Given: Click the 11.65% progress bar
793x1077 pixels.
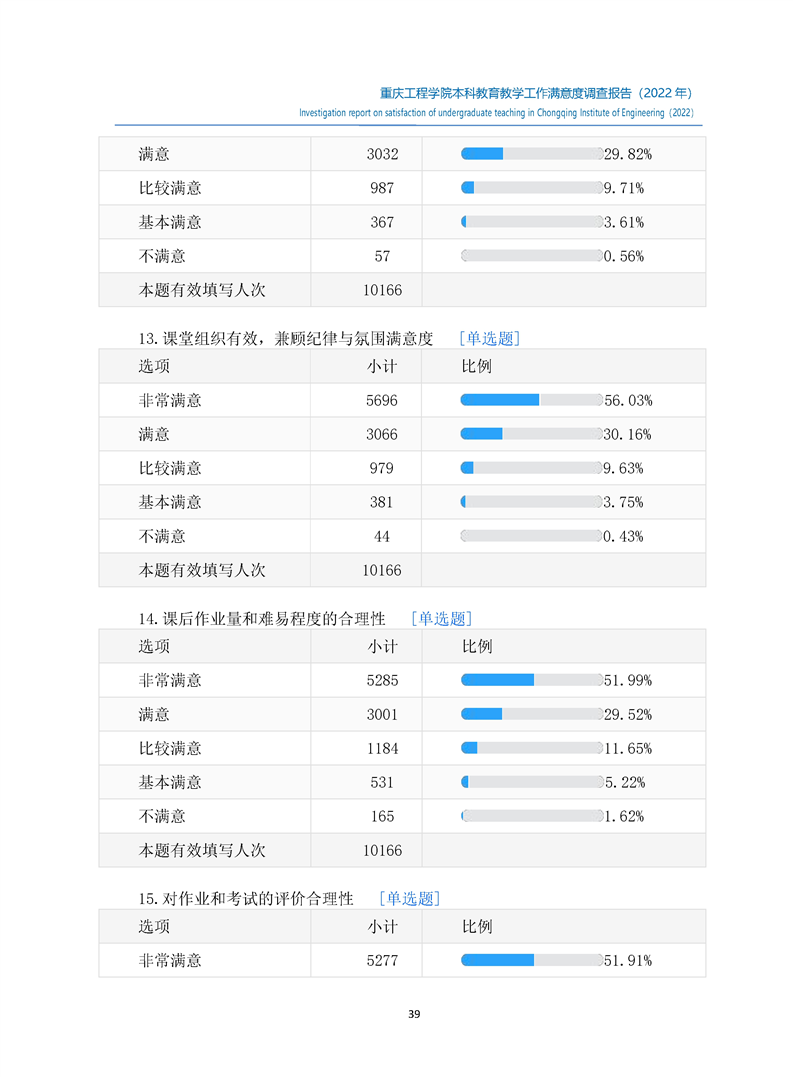Looking at the screenshot, I should coord(531,748).
